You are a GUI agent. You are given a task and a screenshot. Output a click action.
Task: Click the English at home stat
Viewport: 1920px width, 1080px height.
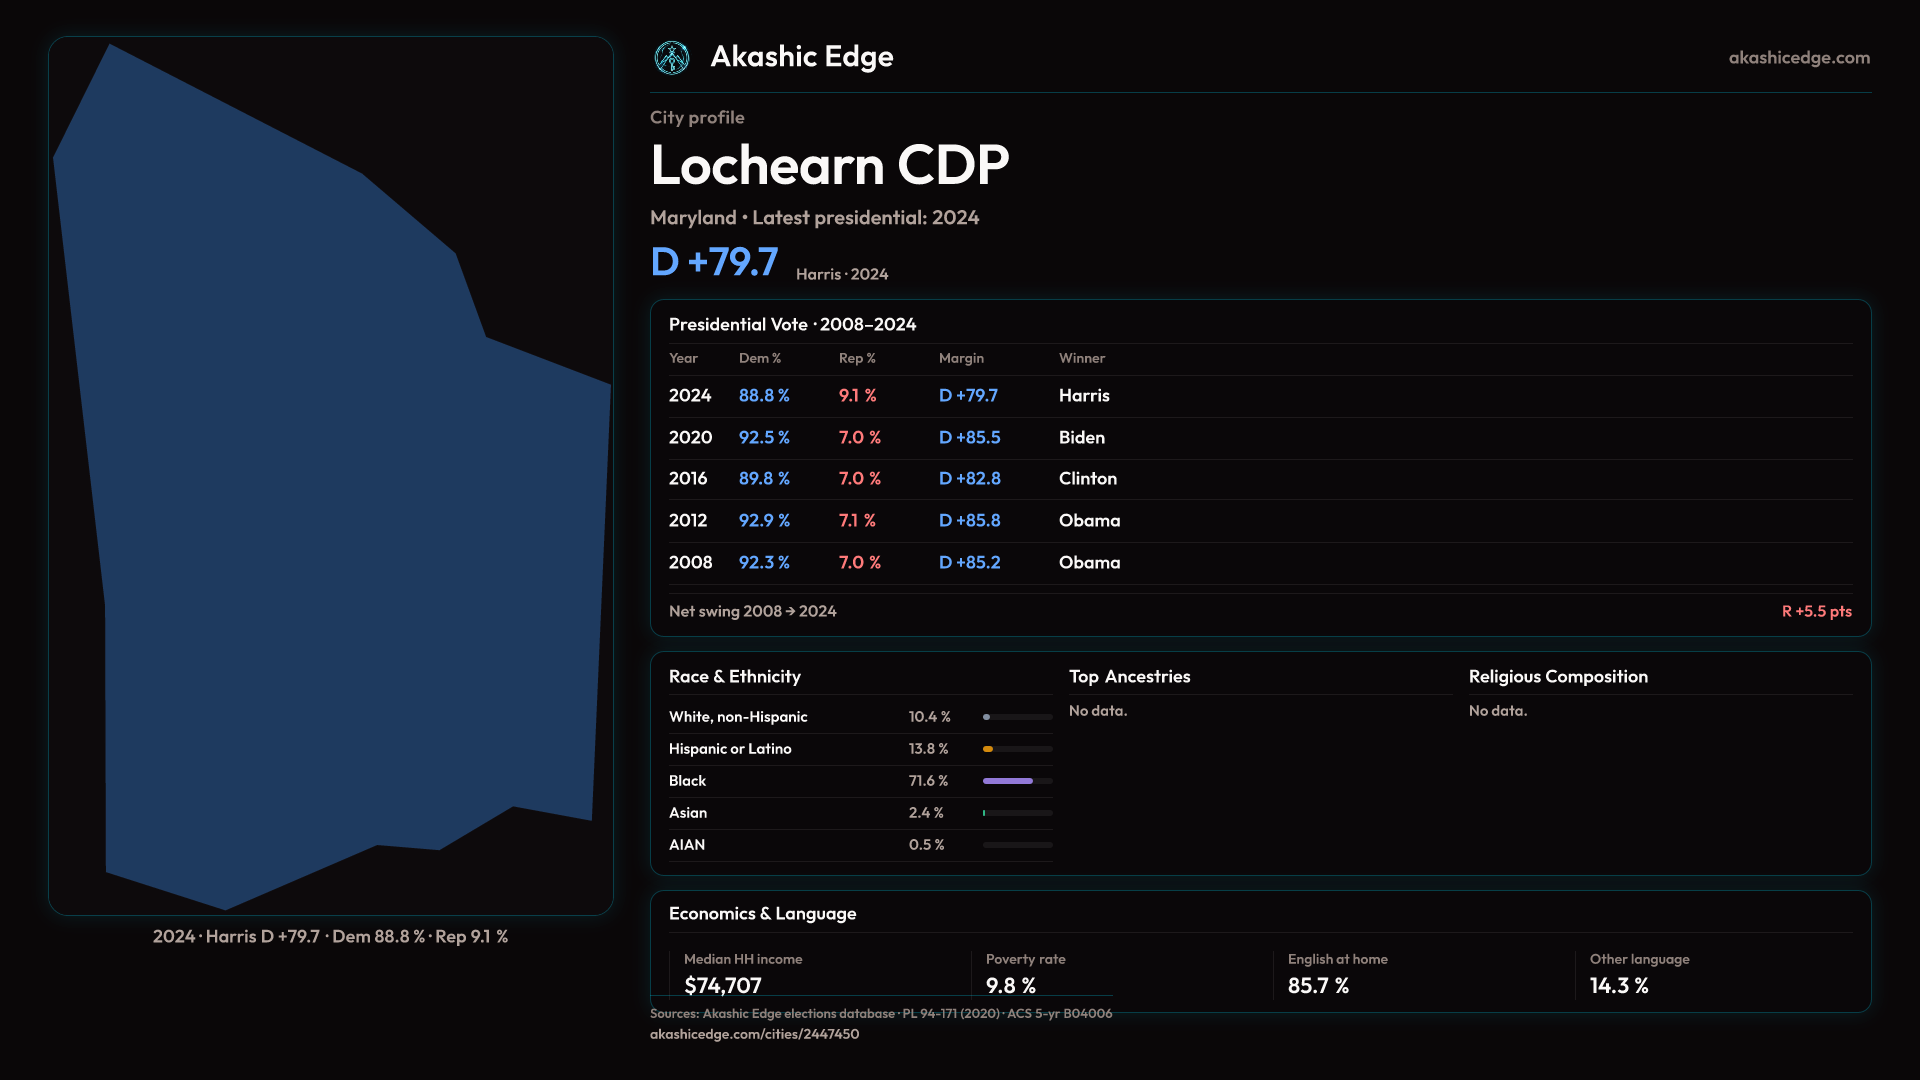[1318, 985]
